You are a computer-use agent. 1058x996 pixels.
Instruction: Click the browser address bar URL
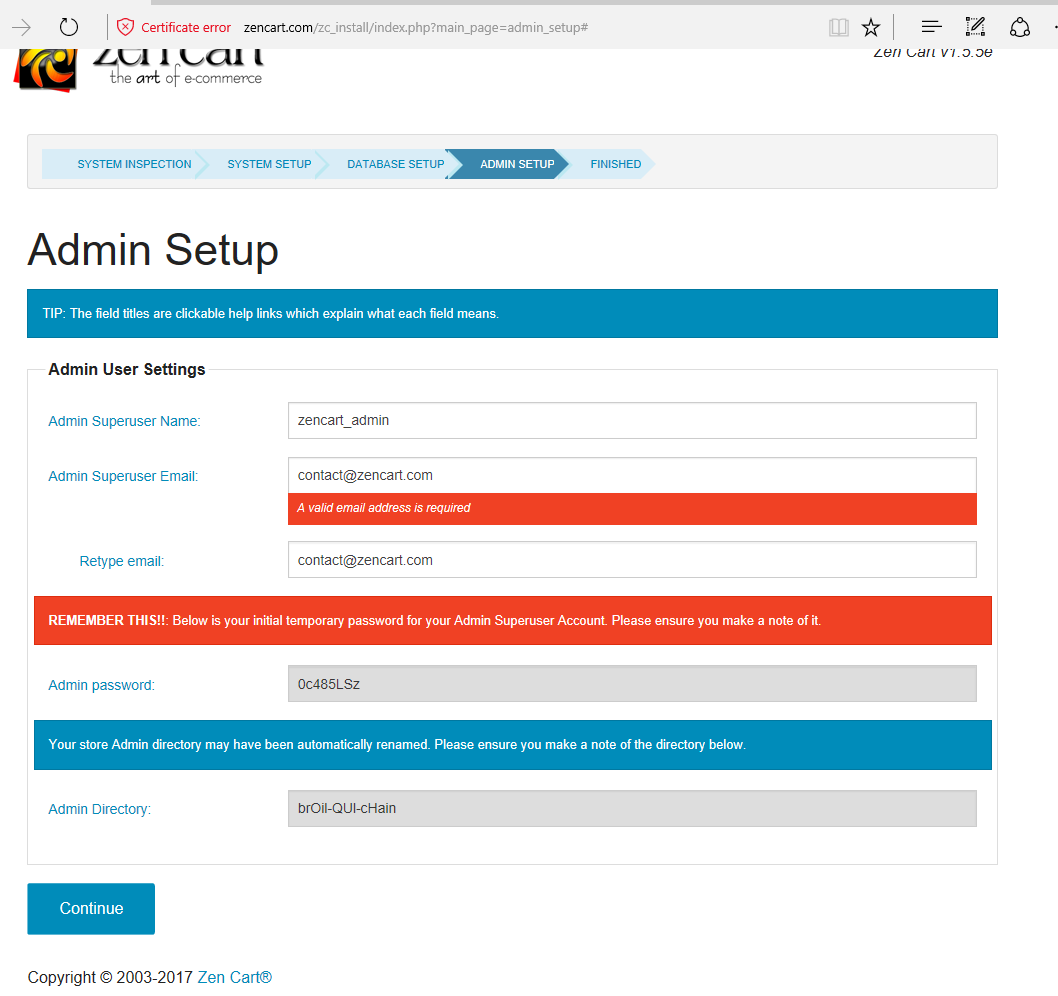(x=416, y=28)
